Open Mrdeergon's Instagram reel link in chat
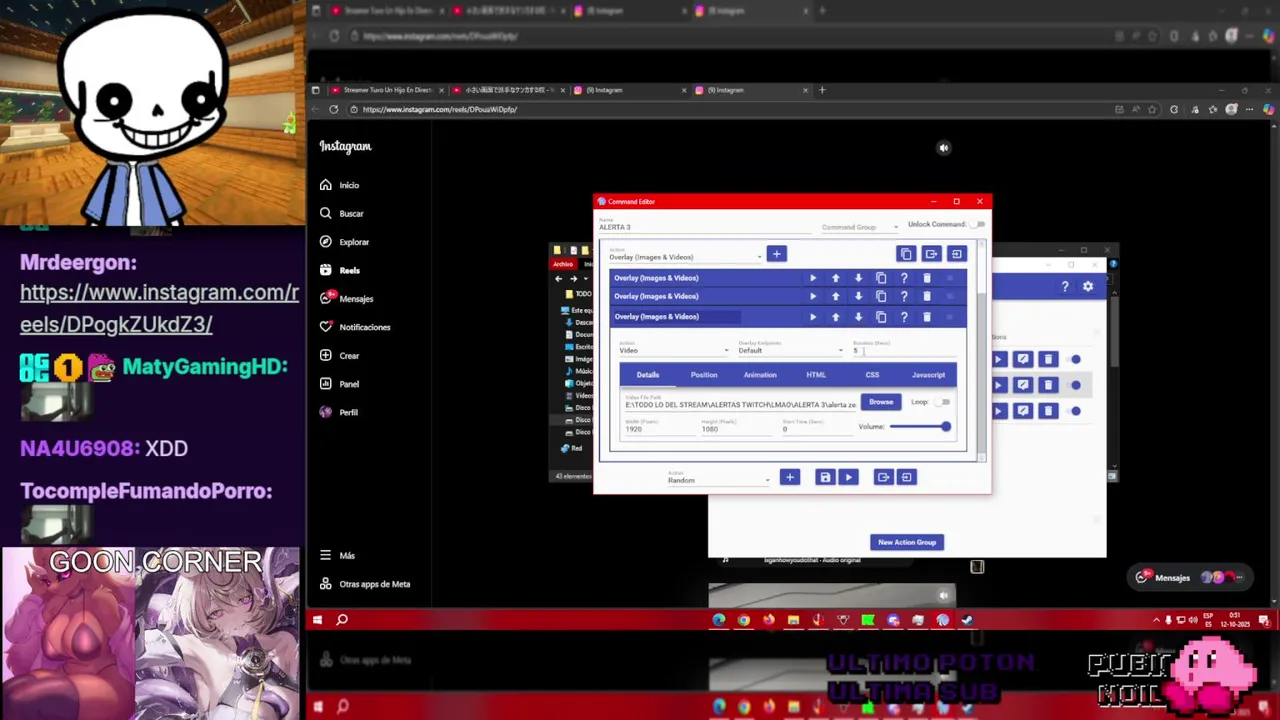Image resolution: width=1280 pixels, height=720 pixels. pyautogui.click(x=159, y=309)
